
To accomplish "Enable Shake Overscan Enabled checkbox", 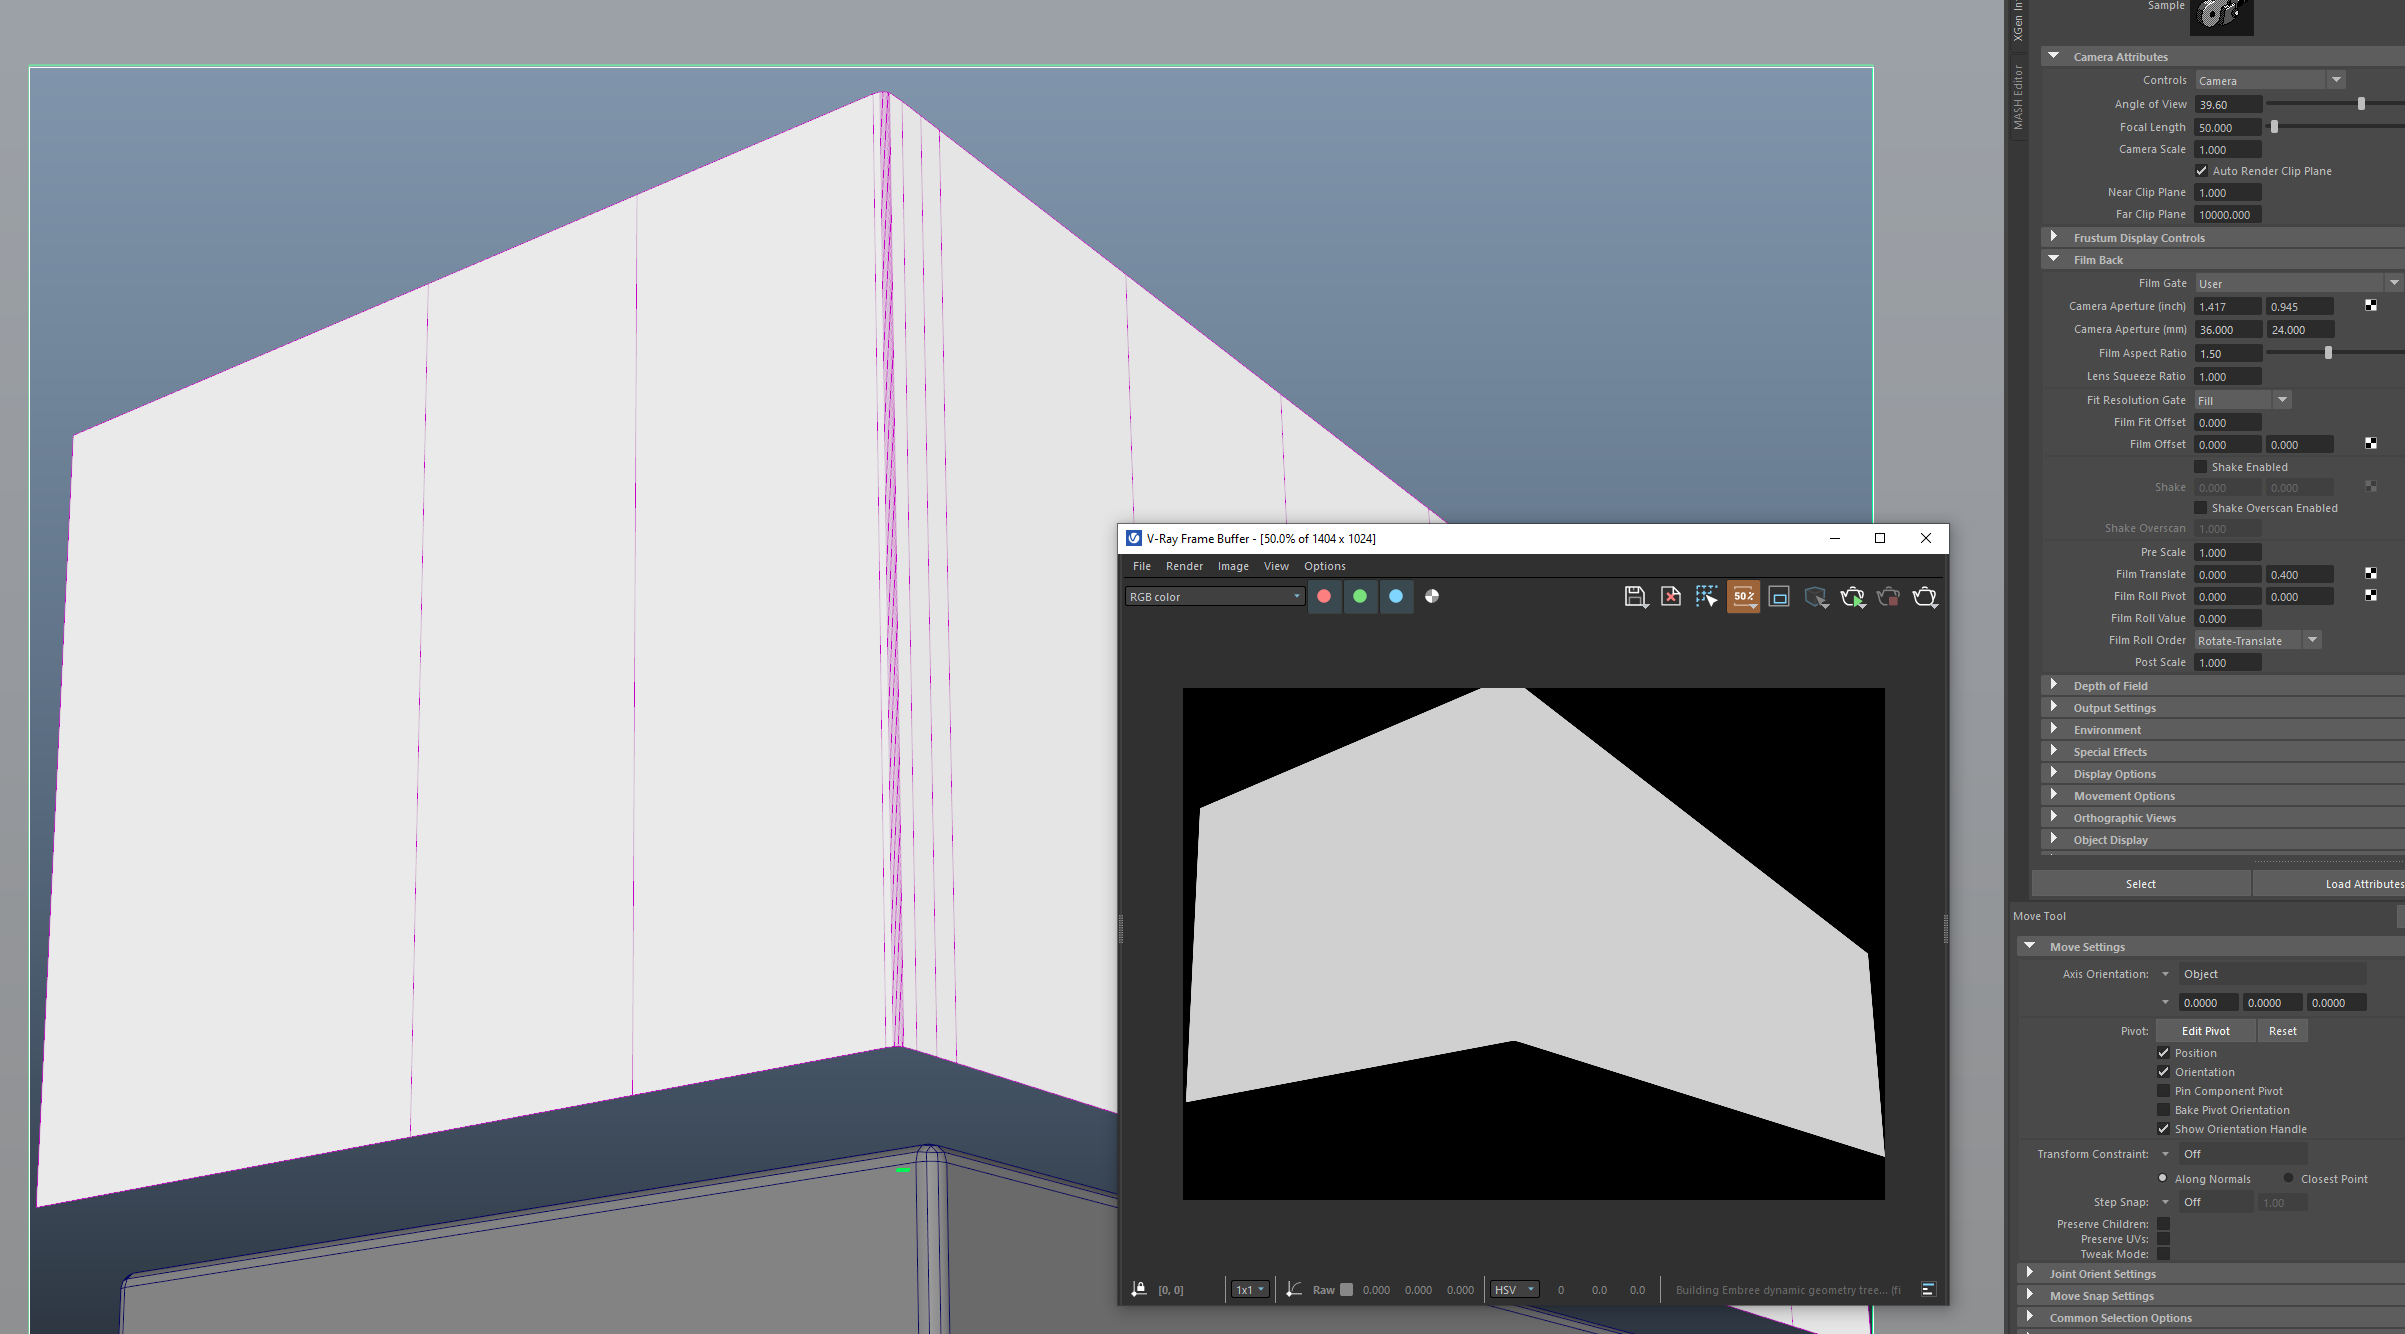I will tap(2201, 508).
